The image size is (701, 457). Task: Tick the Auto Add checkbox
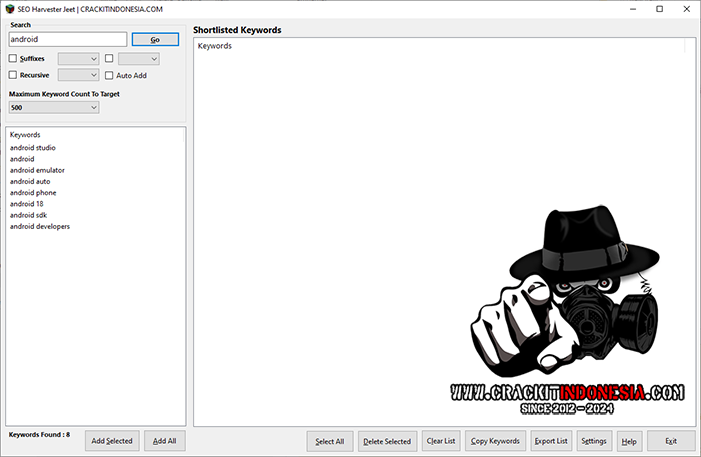(x=109, y=75)
